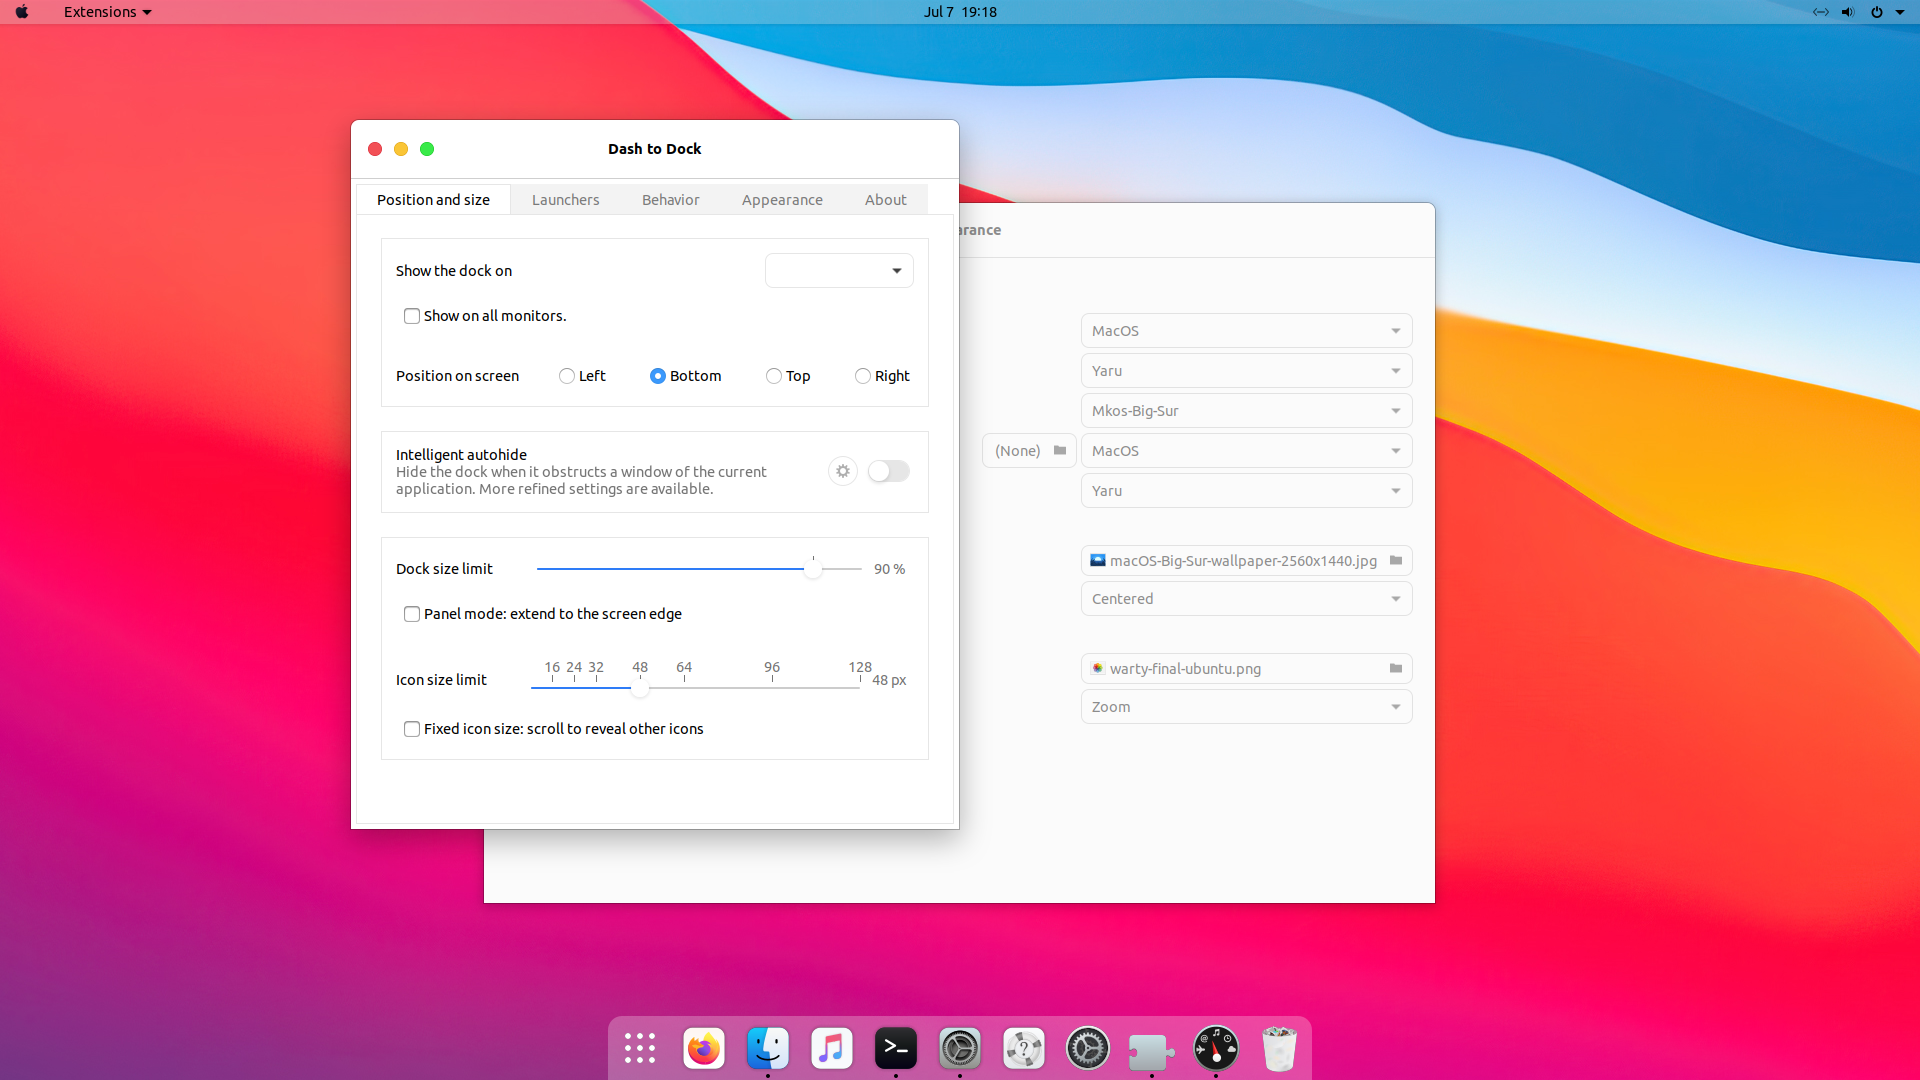Image resolution: width=1920 pixels, height=1080 pixels.
Task: Click folder icon beside (None) in Tweaks
Action: tap(1060, 451)
